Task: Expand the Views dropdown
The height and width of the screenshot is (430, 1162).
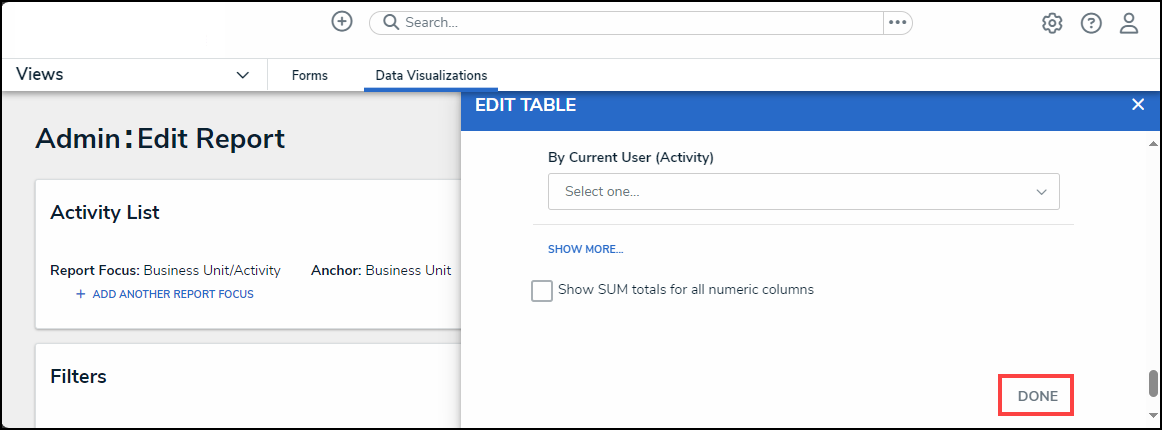Action: point(242,75)
